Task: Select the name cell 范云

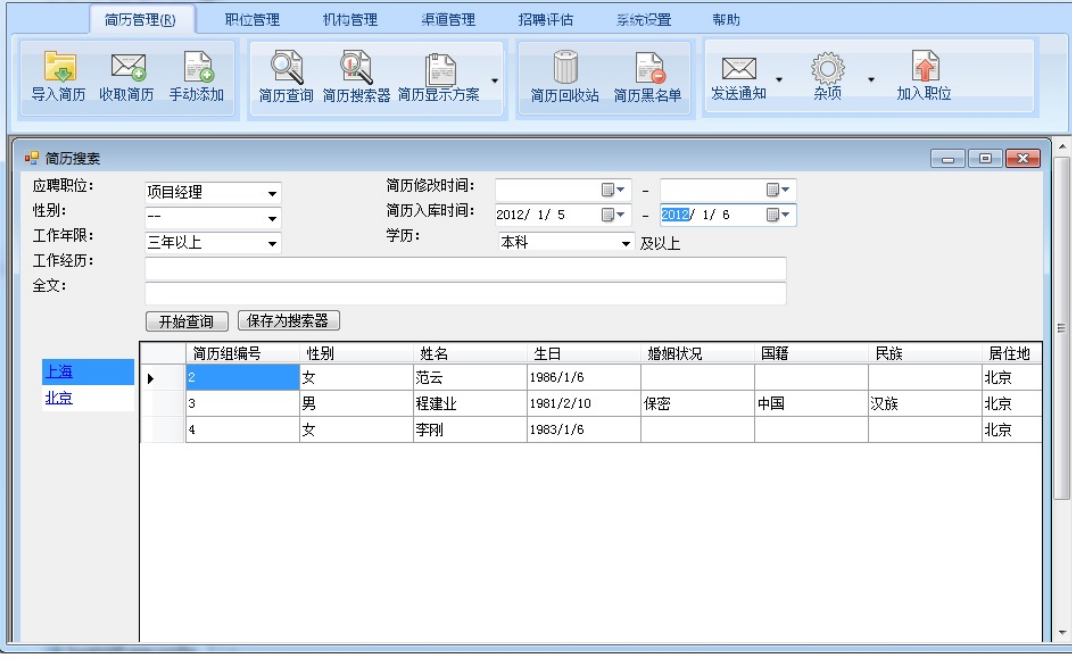Action: coord(470,378)
